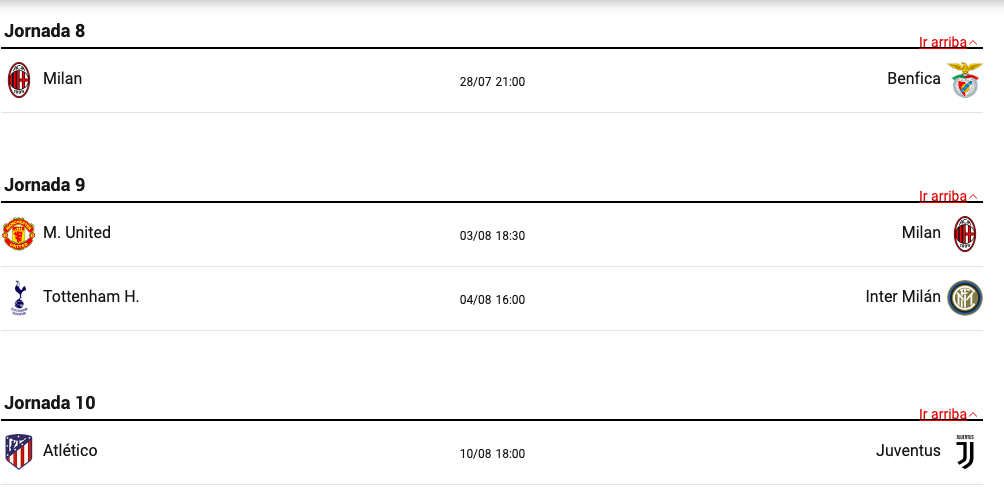This screenshot has height=488, width=1004.
Task: Click the Milan crest in Jornada 9
Action: (964, 234)
